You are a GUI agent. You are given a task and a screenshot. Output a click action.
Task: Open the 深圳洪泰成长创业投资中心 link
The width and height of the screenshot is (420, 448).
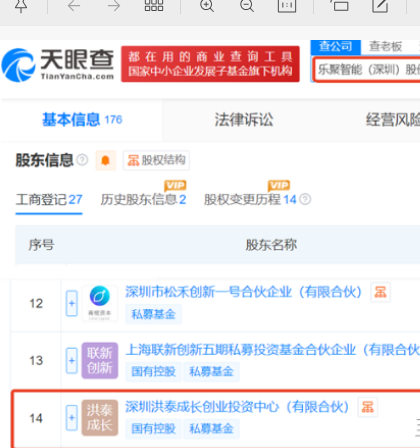pos(237,407)
